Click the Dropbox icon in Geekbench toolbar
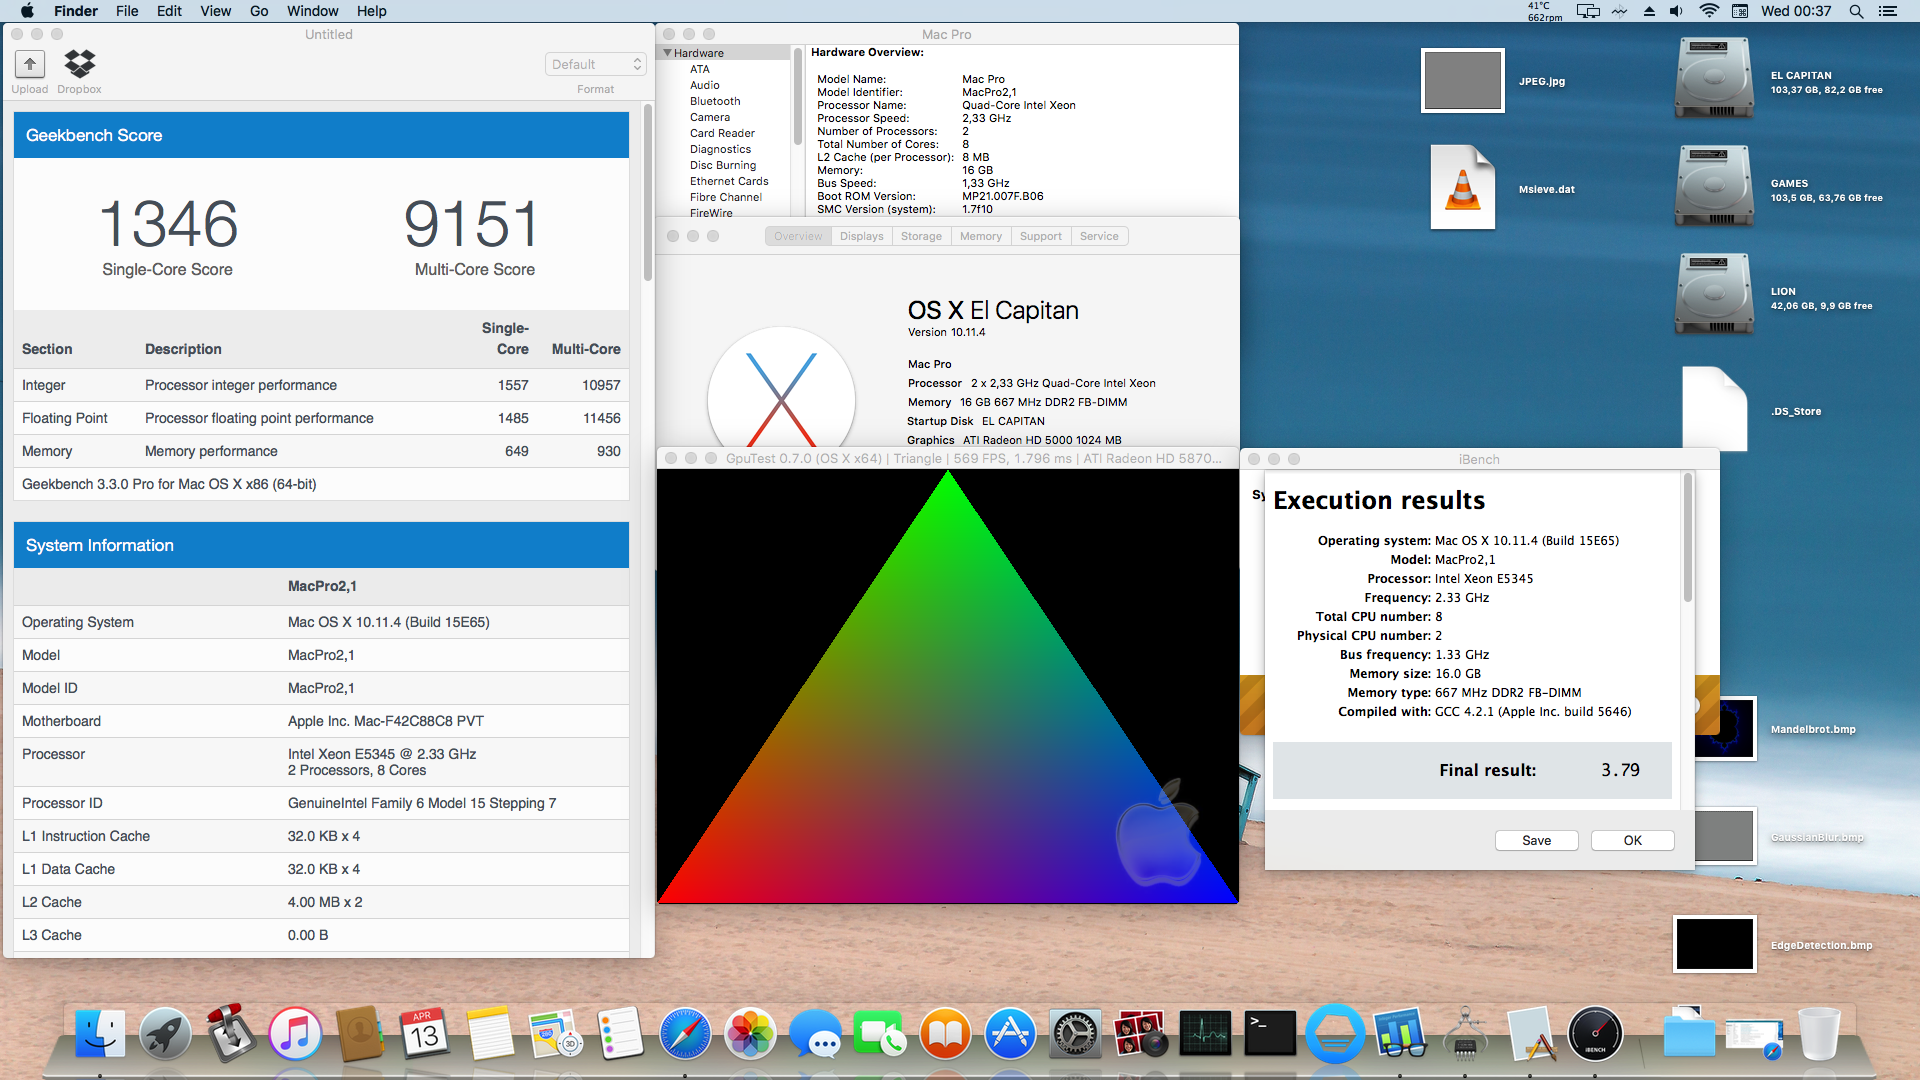Screen dimensions: 1920x1080 point(80,64)
